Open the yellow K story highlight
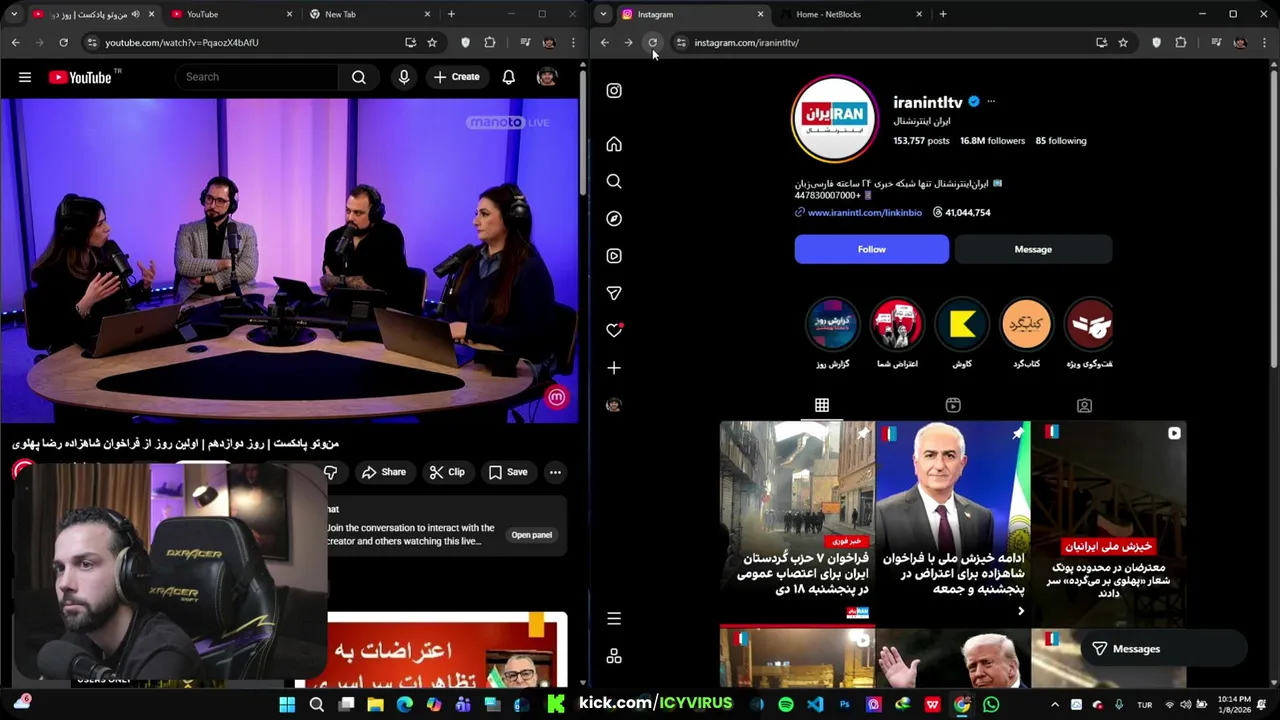Screen dimensions: 1280x720 pyautogui.click(x=962, y=324)
